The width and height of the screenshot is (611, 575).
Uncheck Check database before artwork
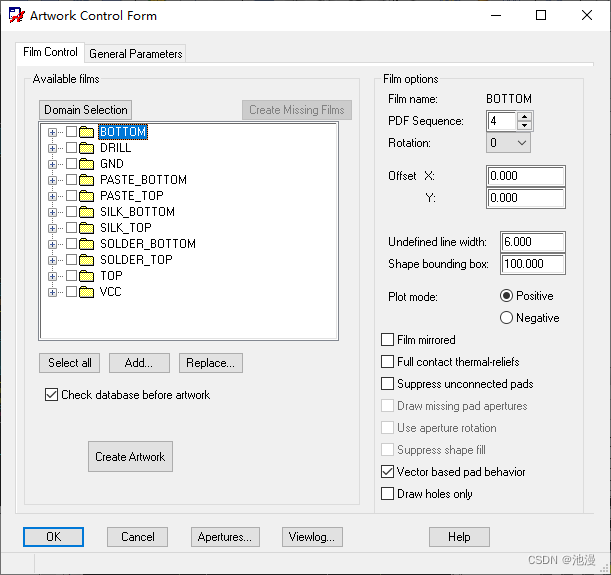(x=52, y=395)
